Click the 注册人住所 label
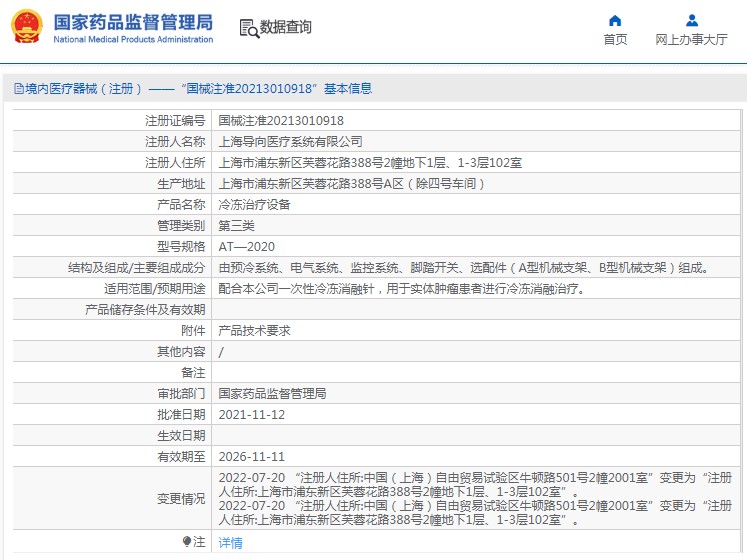 175,163
